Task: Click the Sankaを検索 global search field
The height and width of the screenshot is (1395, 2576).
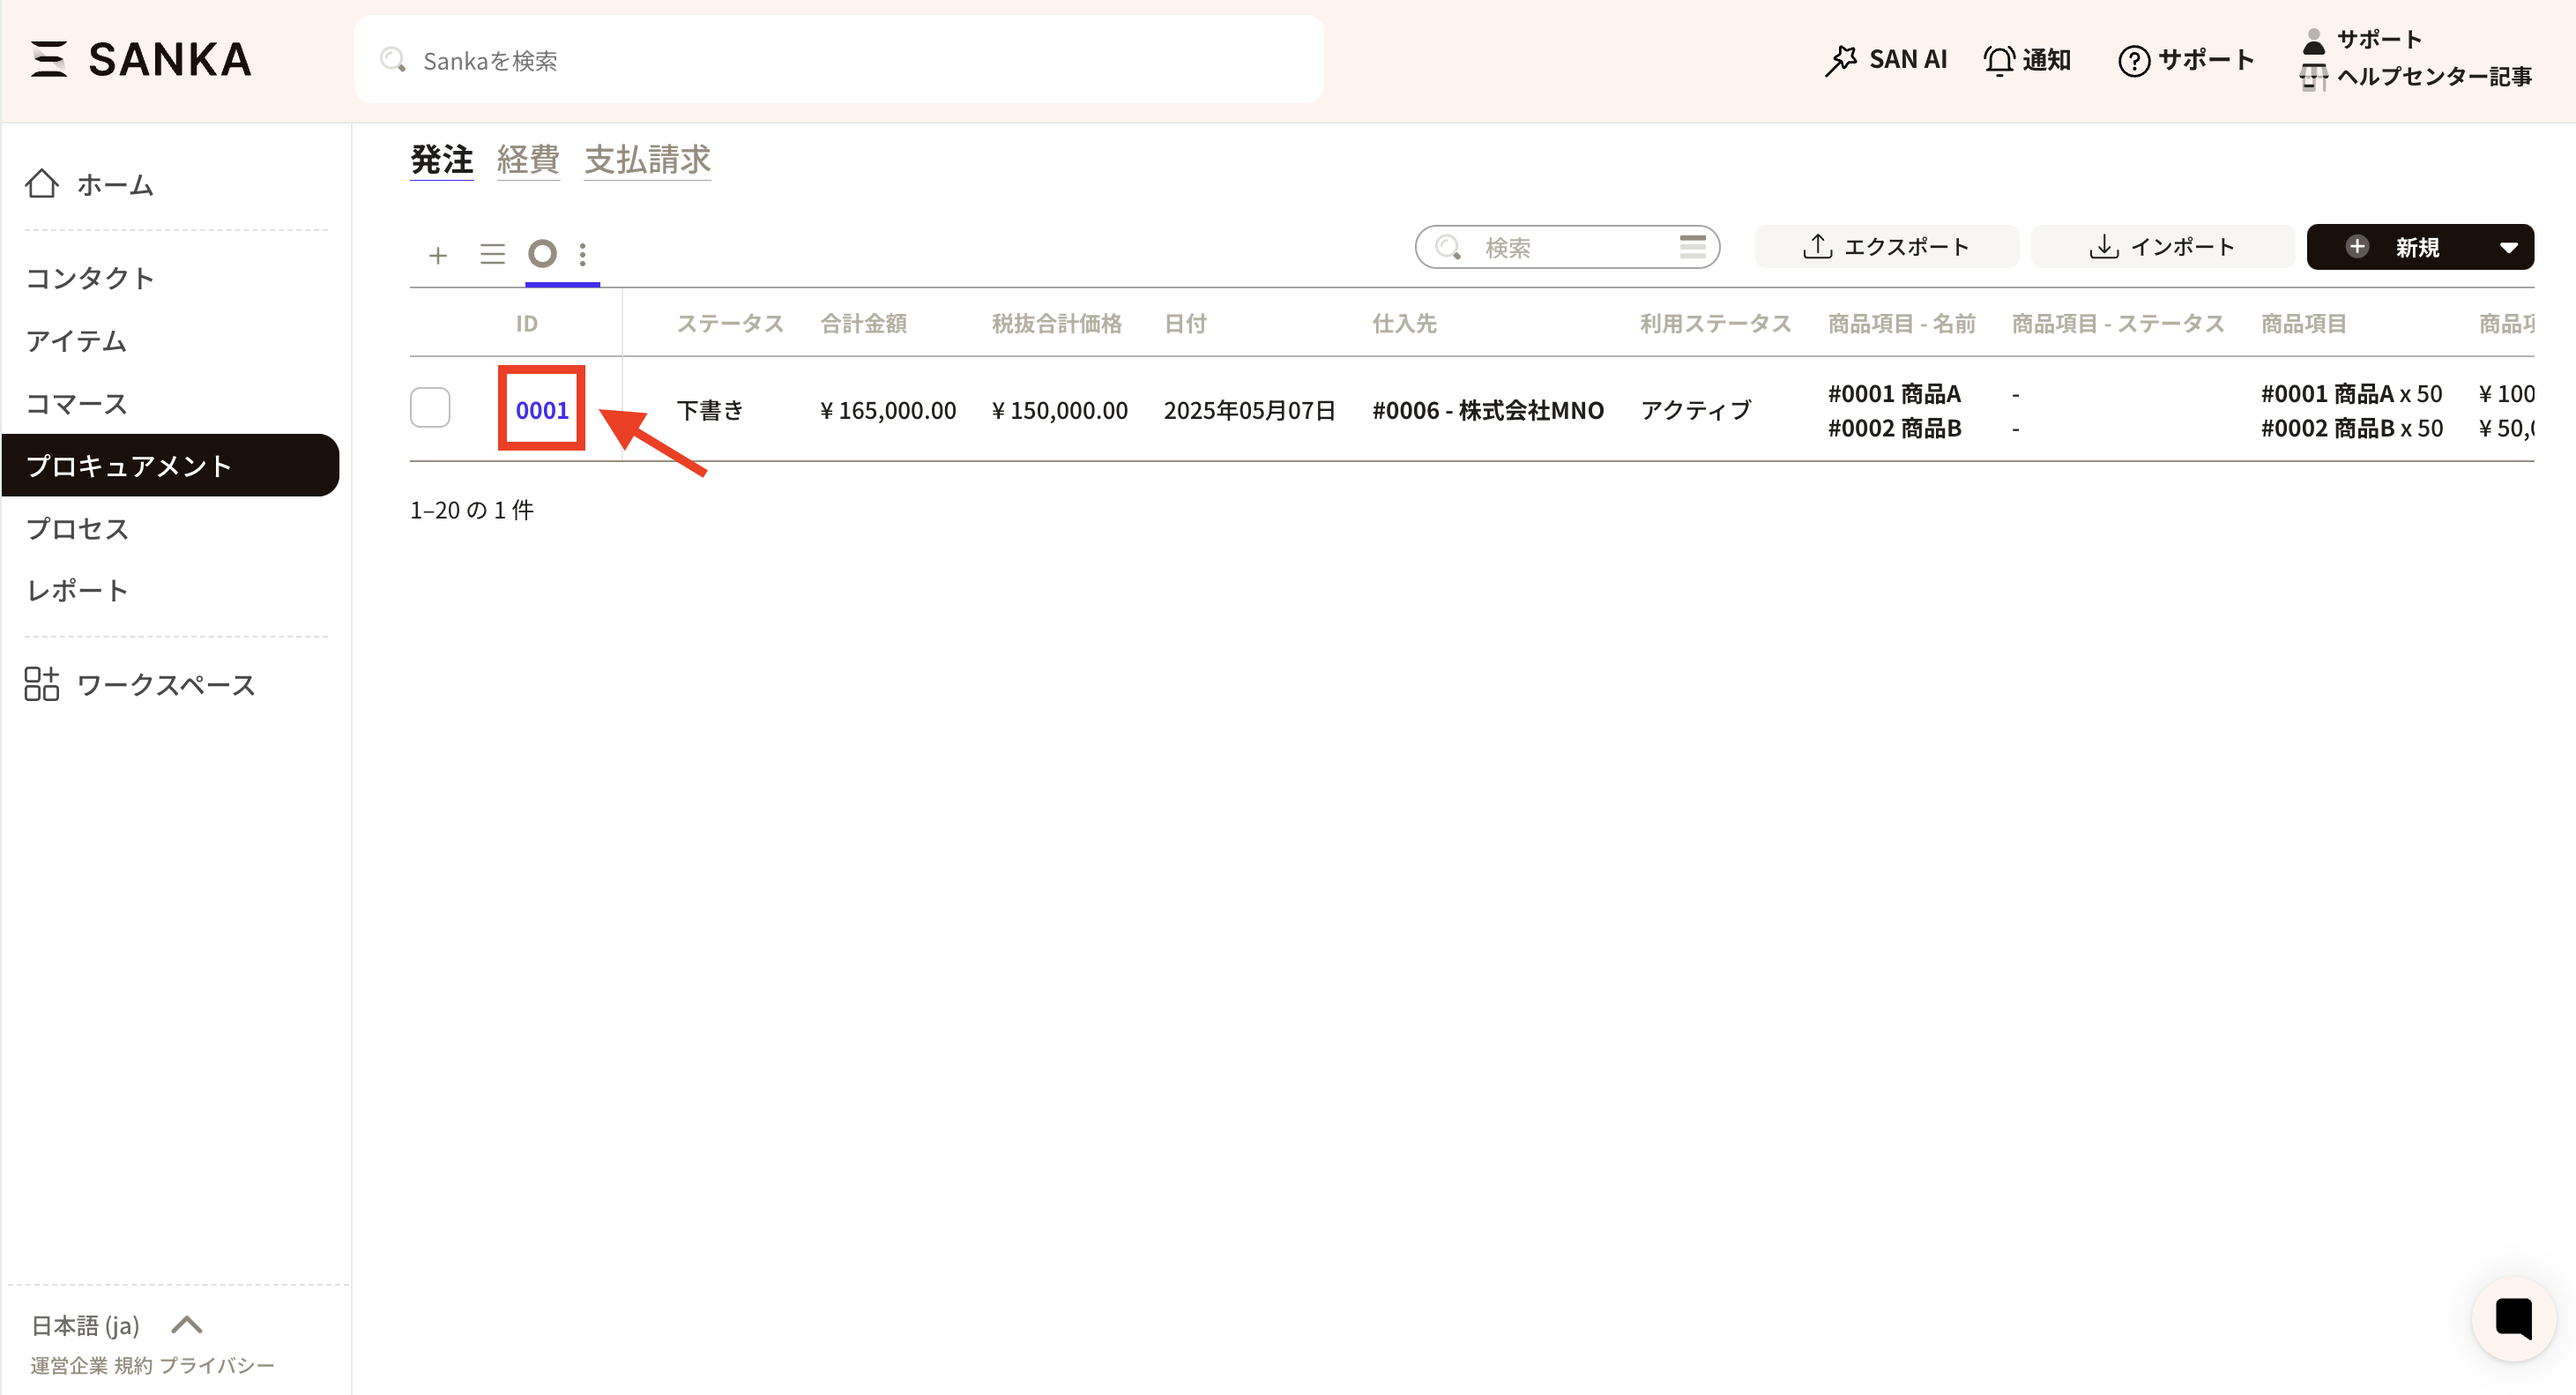Action: click(x=838, y=60)
